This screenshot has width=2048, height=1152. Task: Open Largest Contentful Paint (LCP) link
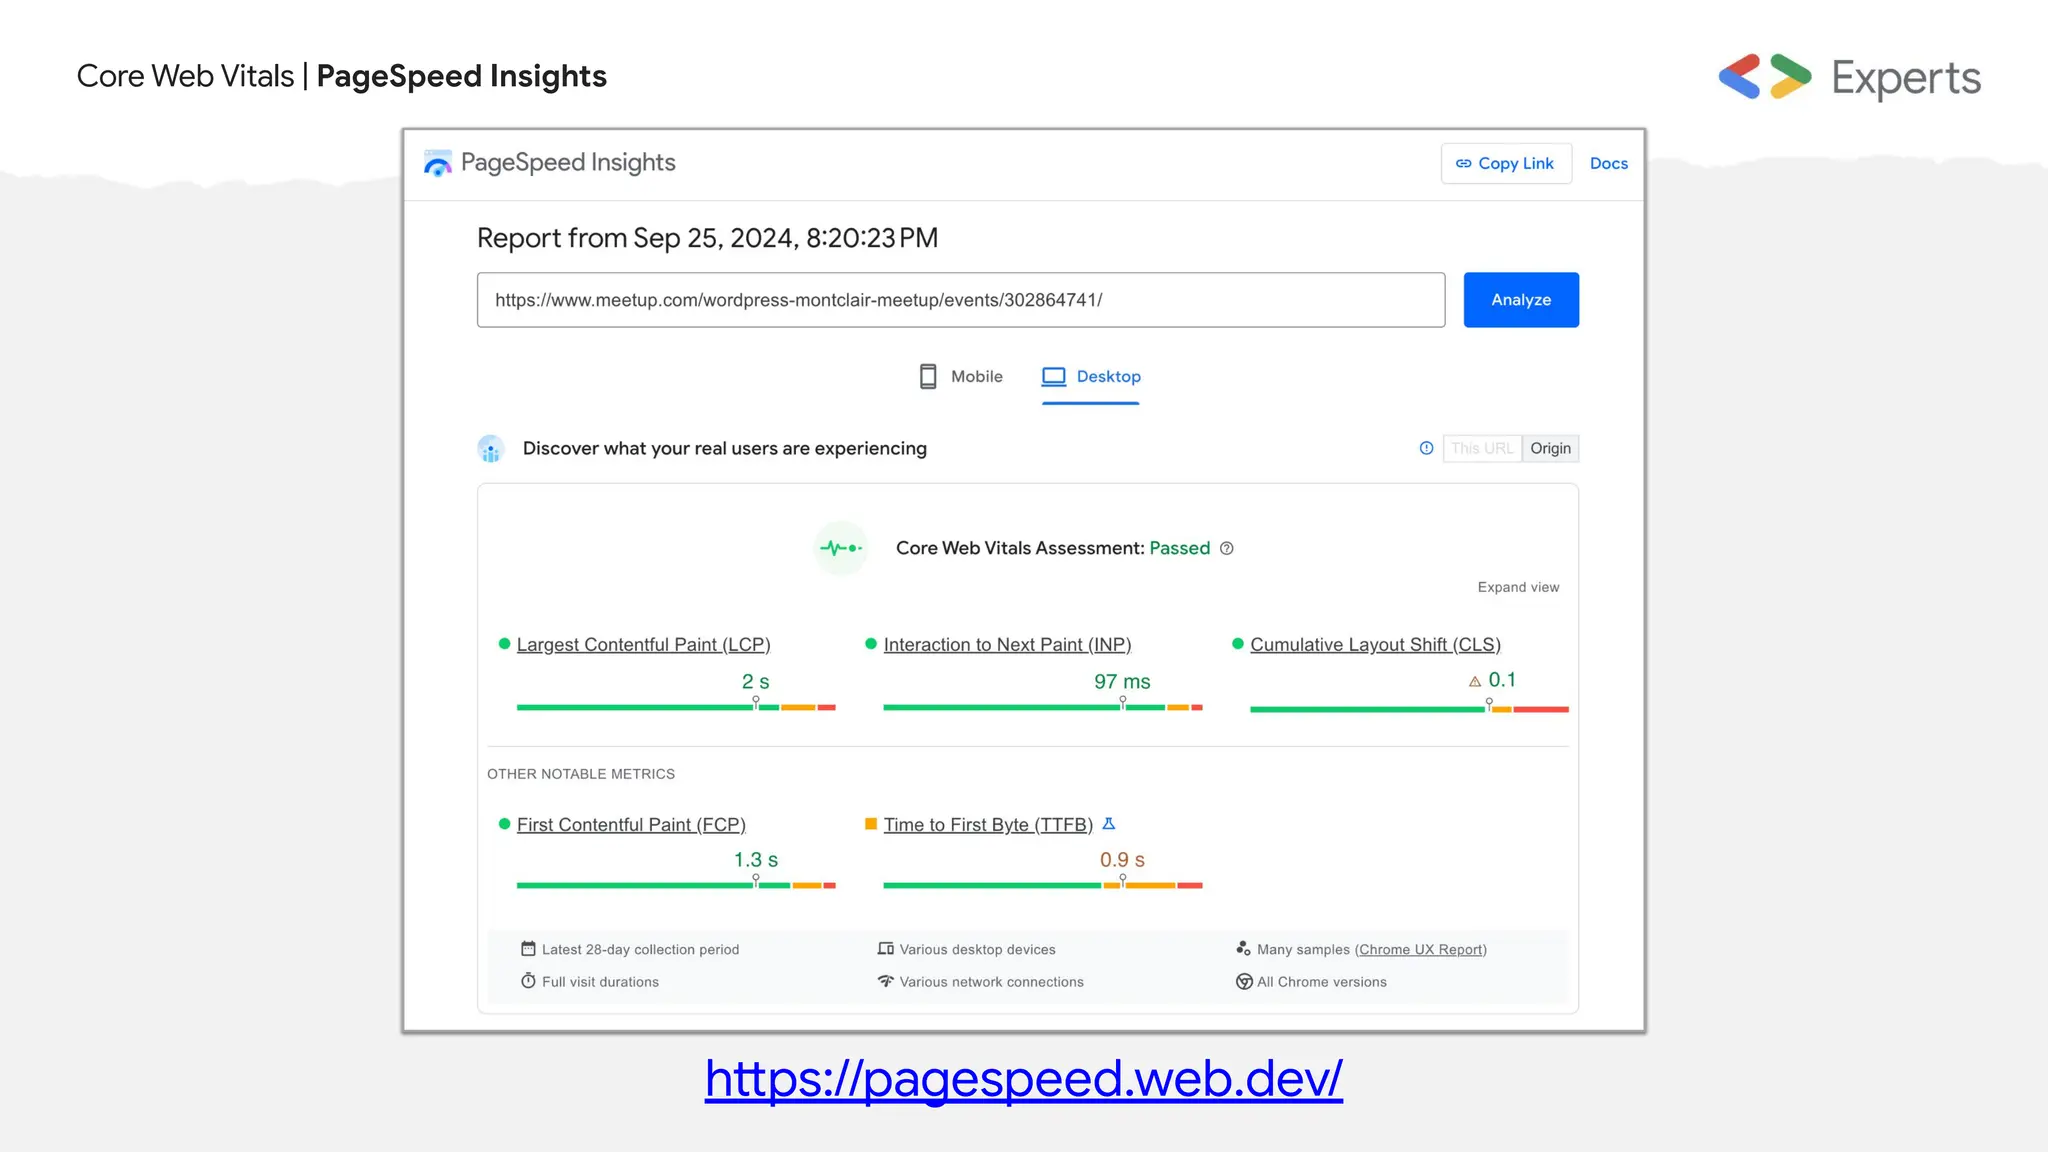pyautogui.click(x=643, y=645)
